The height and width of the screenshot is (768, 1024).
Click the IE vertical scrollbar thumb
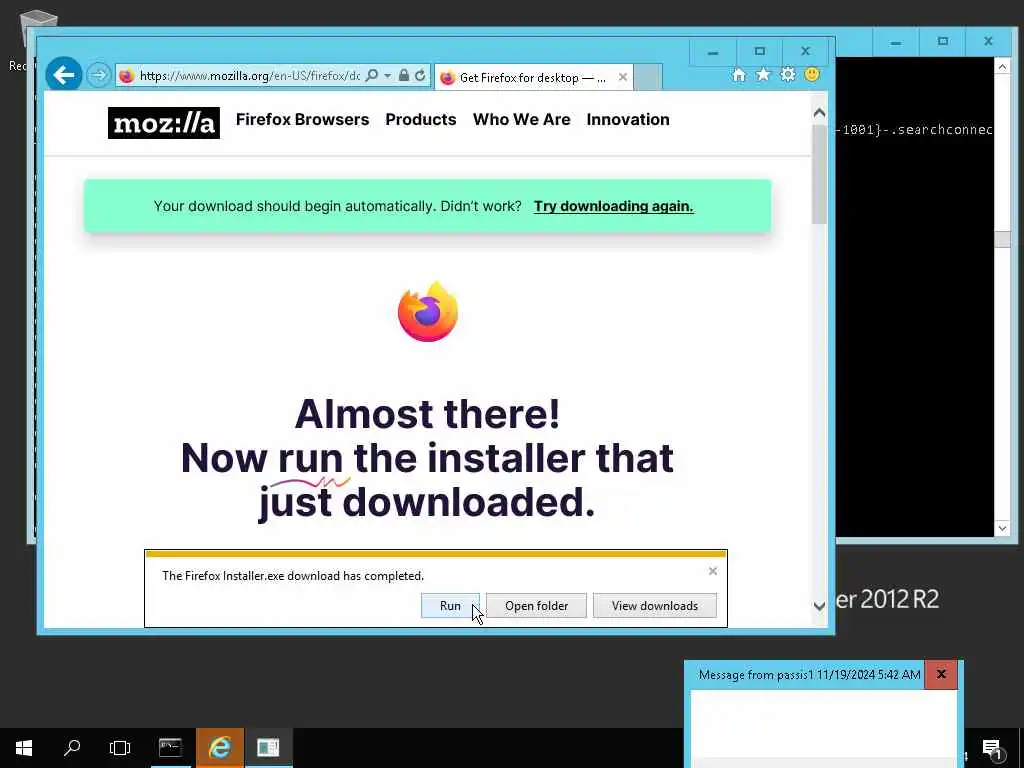pos(819,174)
